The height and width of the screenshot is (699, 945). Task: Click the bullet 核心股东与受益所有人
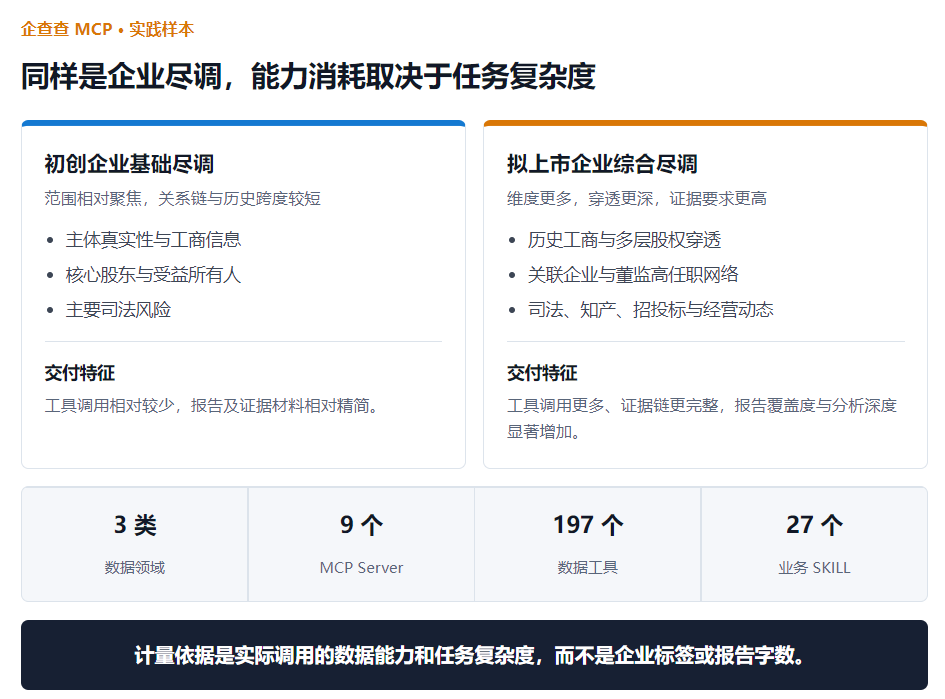(x=153, y=275)
